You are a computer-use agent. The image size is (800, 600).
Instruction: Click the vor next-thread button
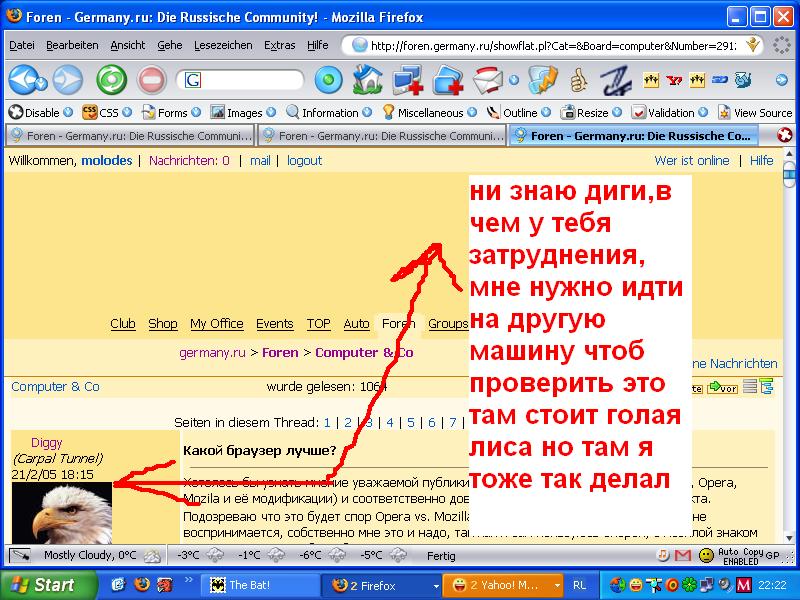pos(722,387)
